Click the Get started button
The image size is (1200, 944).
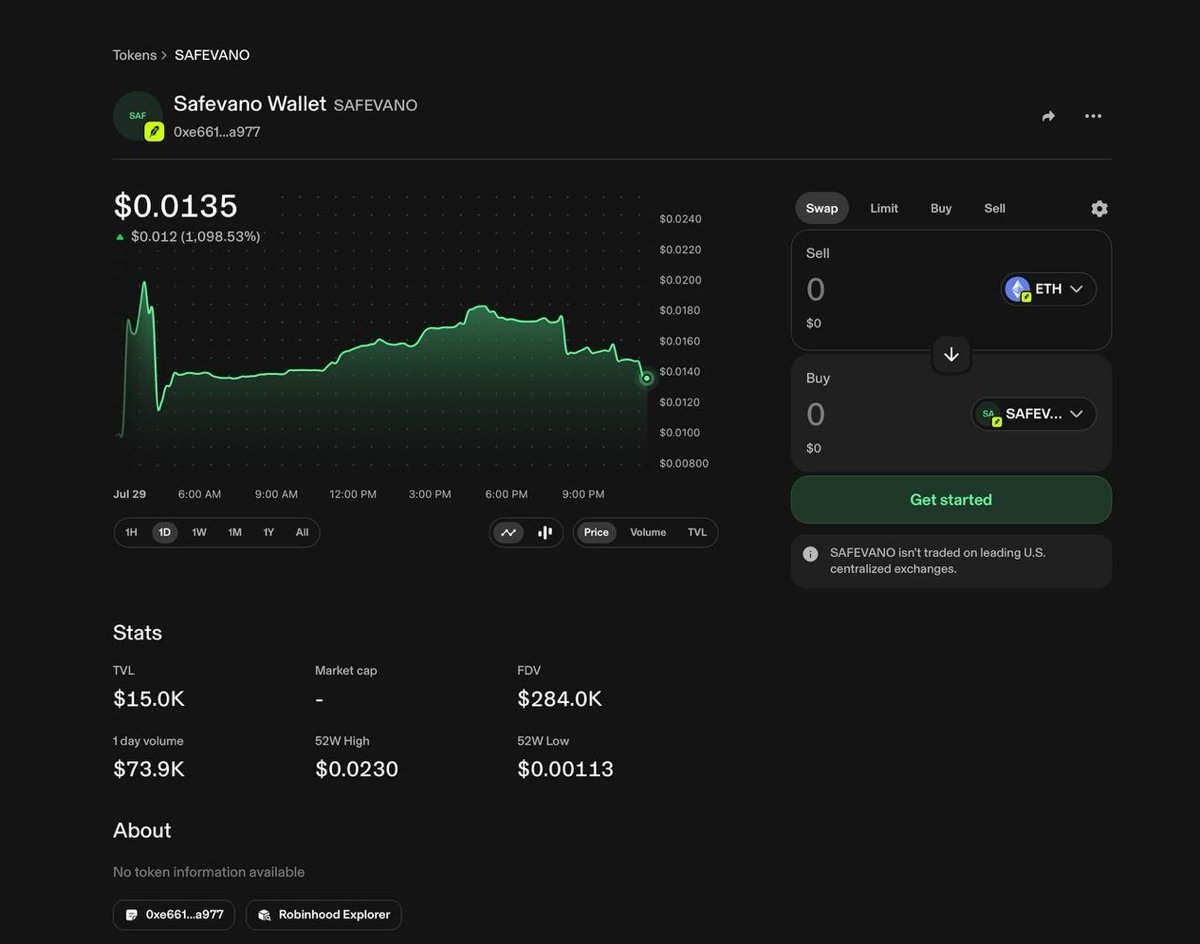(951, 499)
